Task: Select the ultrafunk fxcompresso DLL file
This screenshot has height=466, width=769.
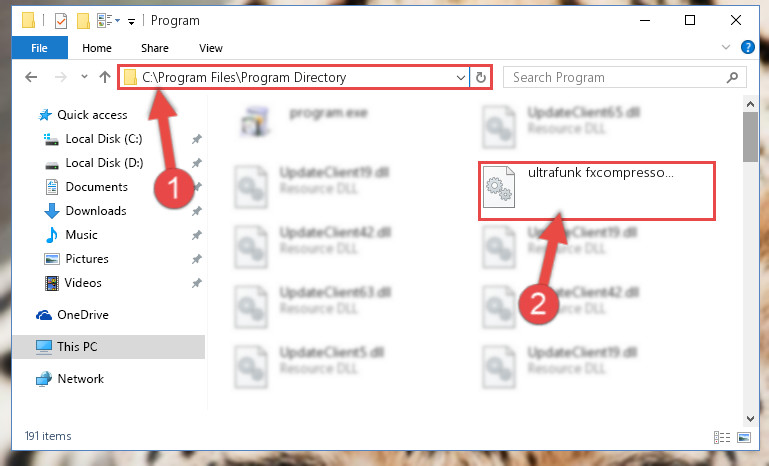Action: click(597, 191)
